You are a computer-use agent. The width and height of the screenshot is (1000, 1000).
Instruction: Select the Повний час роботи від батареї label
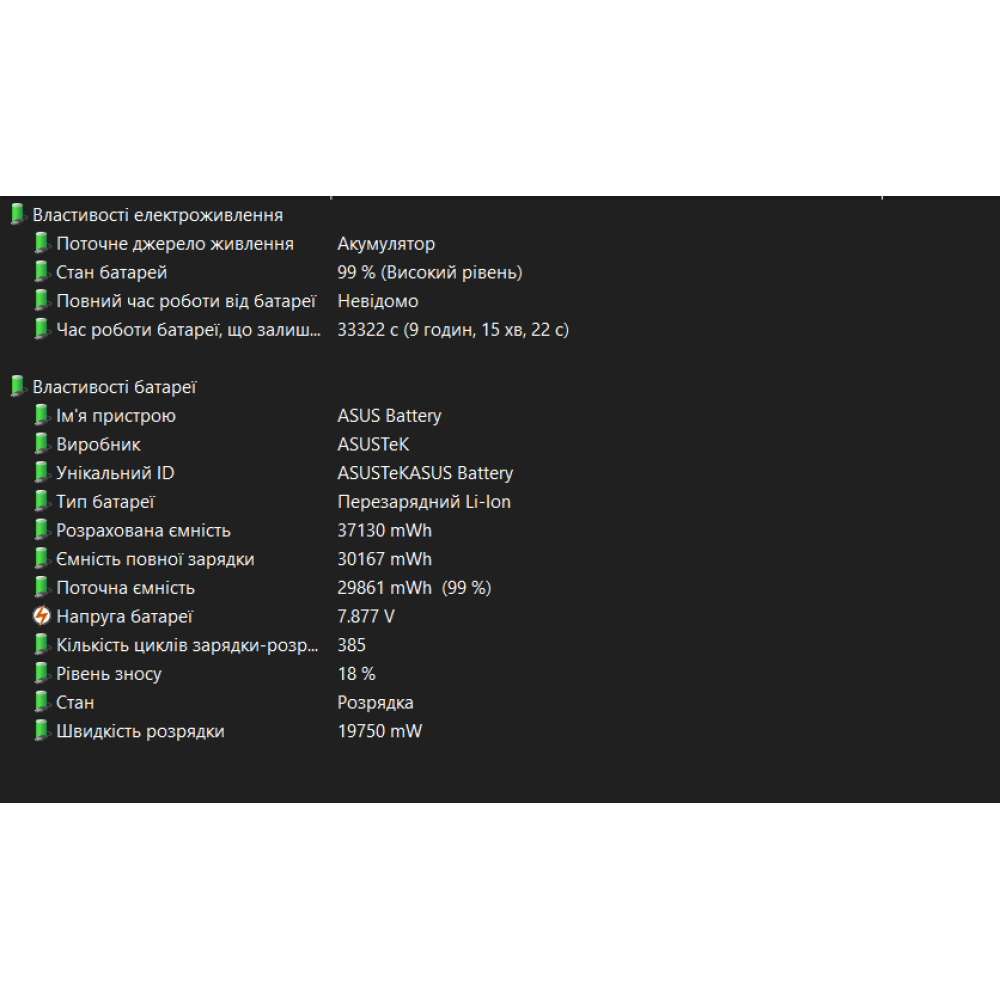point(186,301)
